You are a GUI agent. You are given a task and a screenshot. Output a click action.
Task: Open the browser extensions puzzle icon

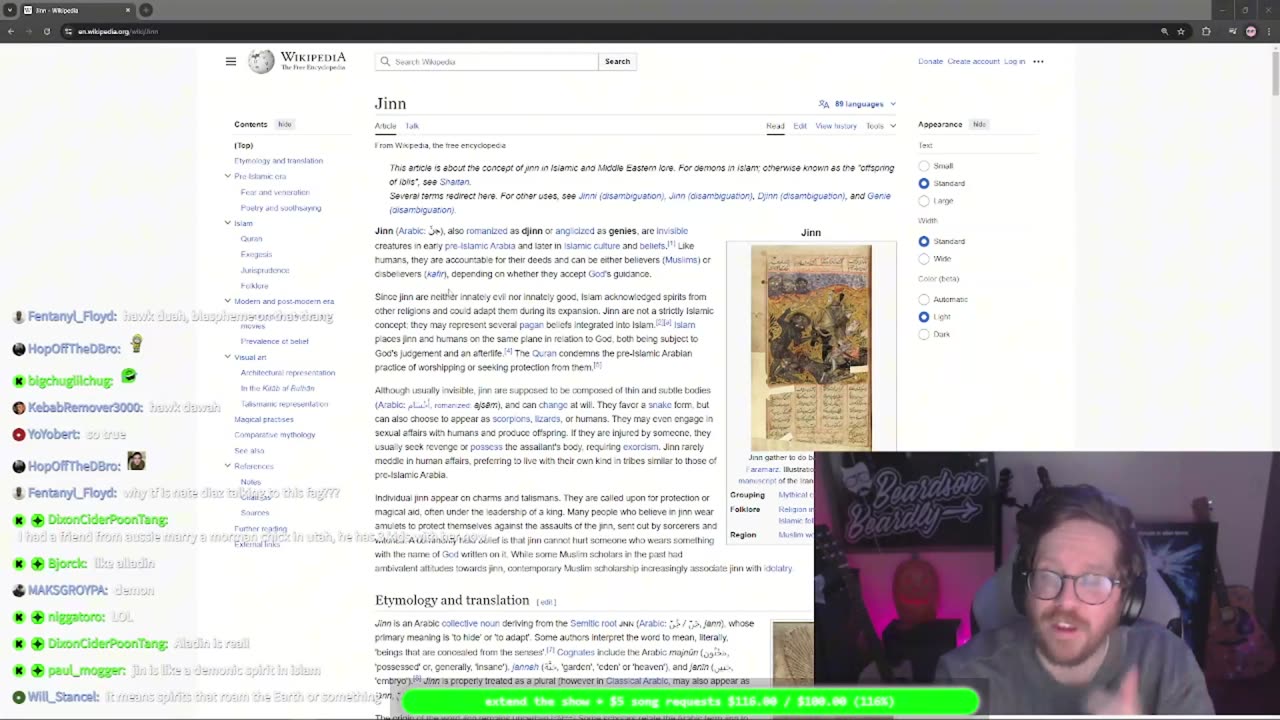1206,31
